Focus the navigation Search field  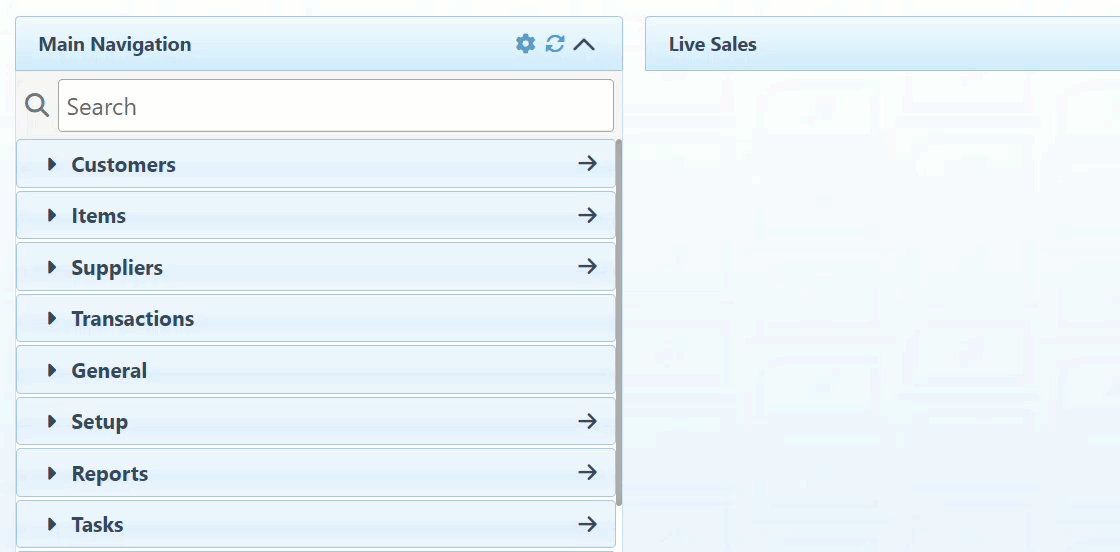(335, 106)
